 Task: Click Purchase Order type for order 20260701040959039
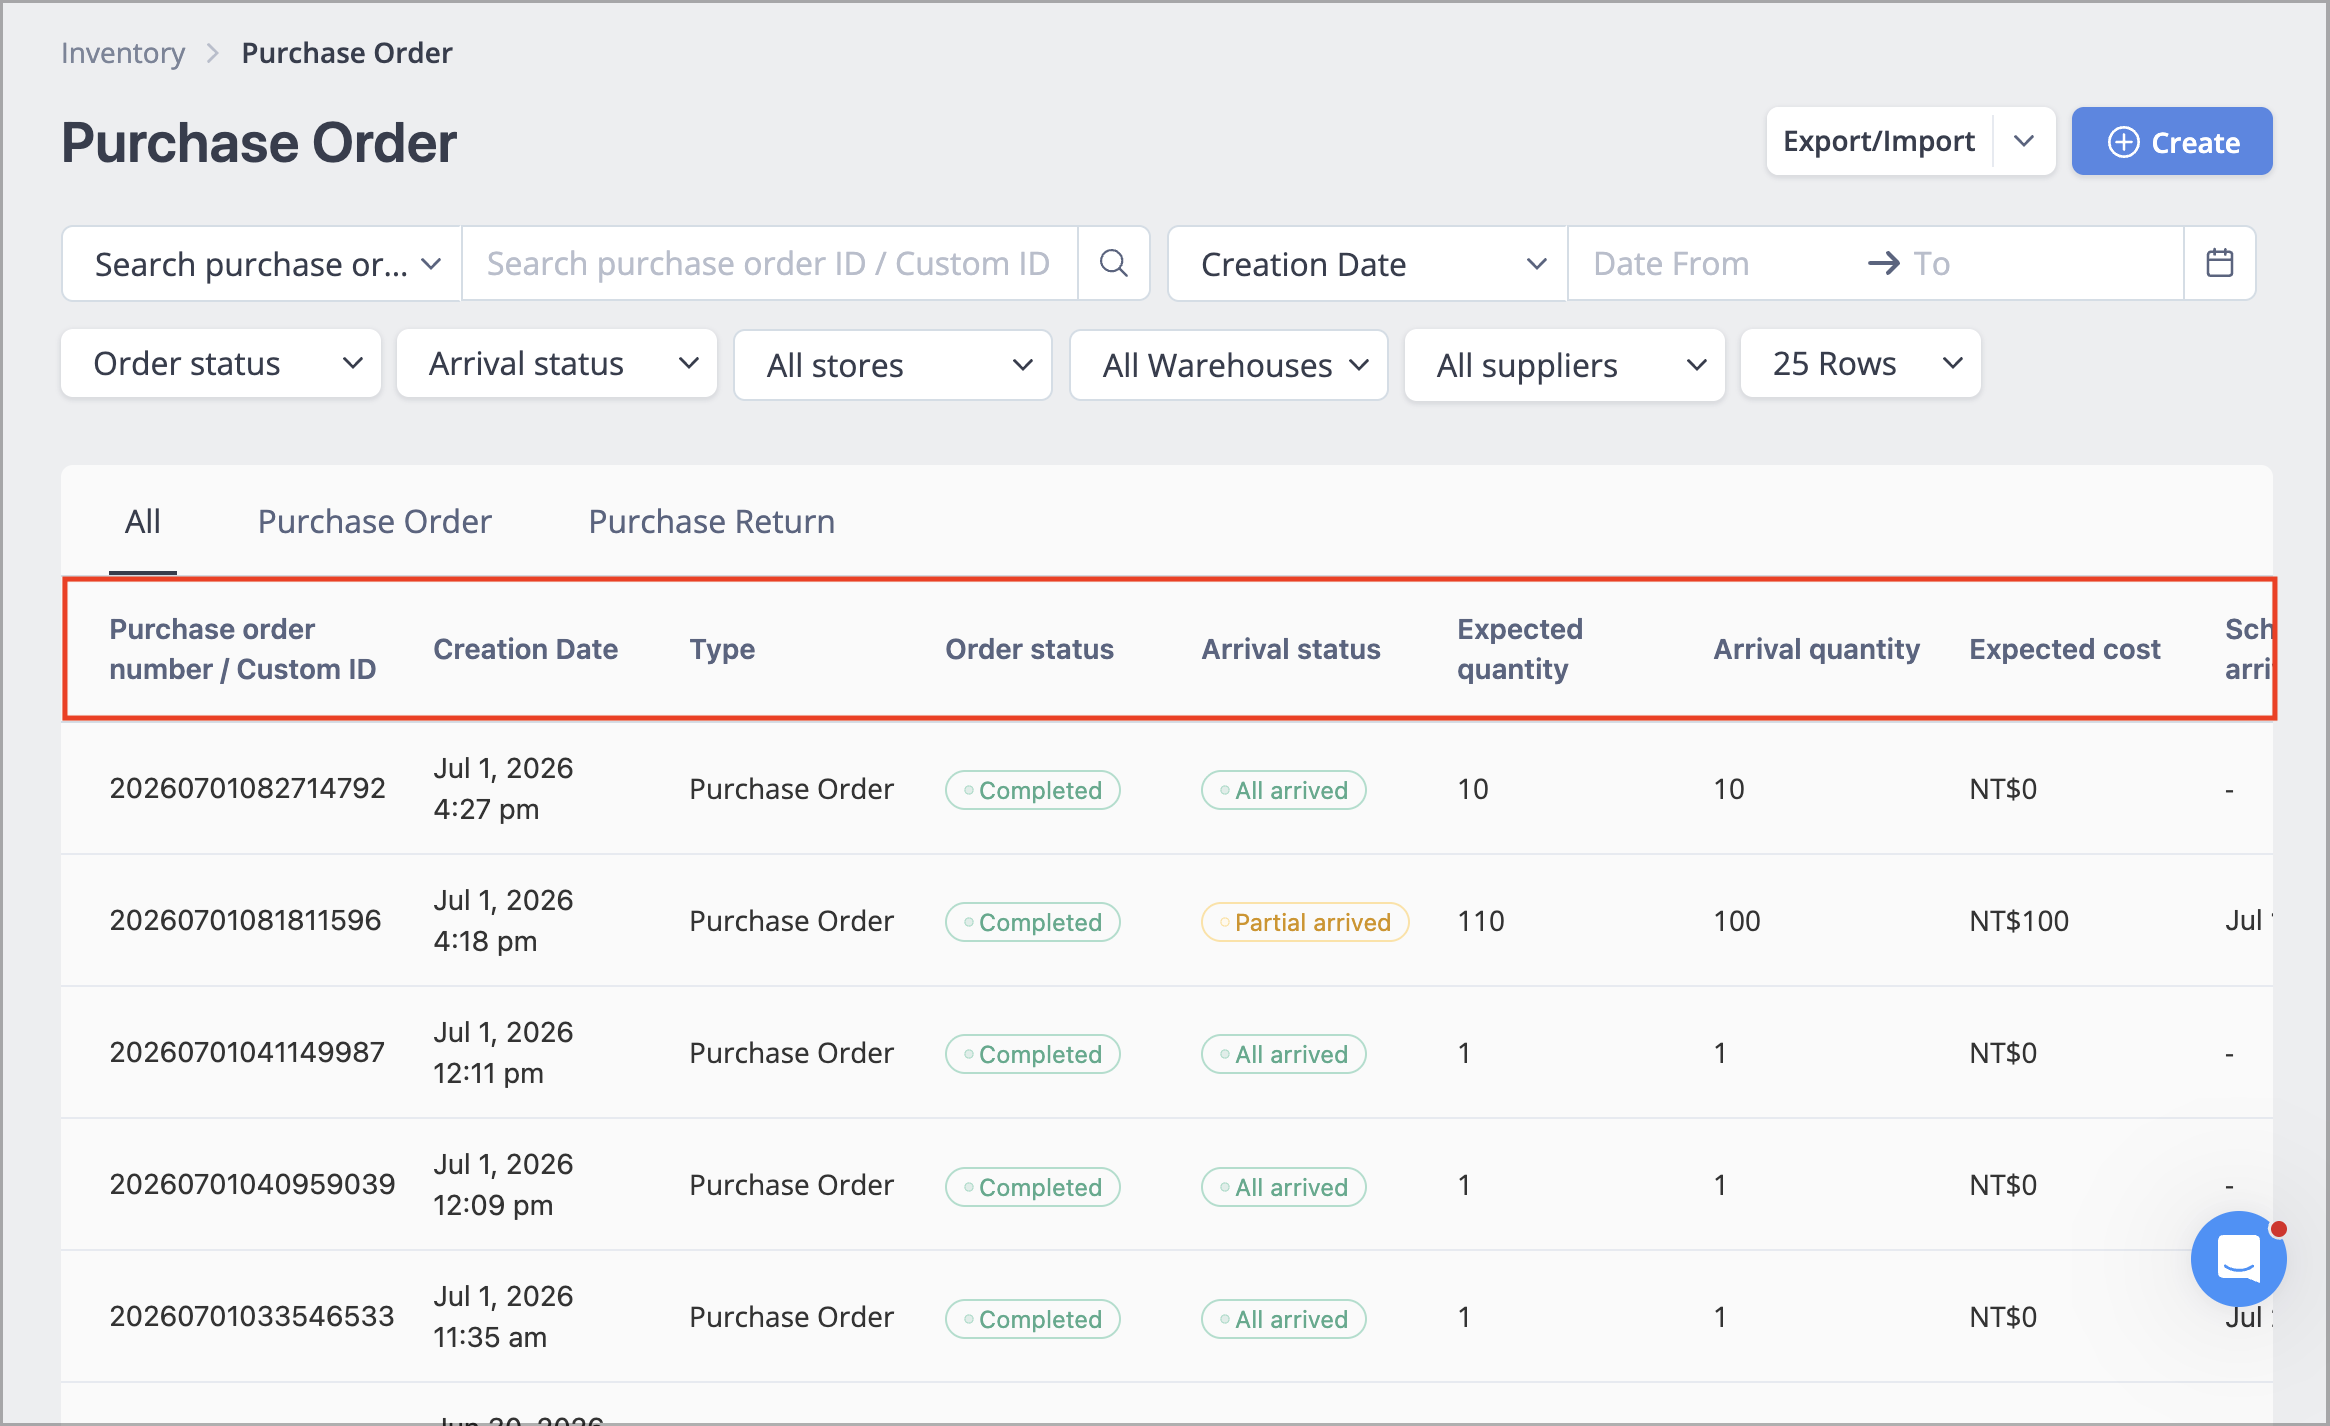click(792, 1184)
